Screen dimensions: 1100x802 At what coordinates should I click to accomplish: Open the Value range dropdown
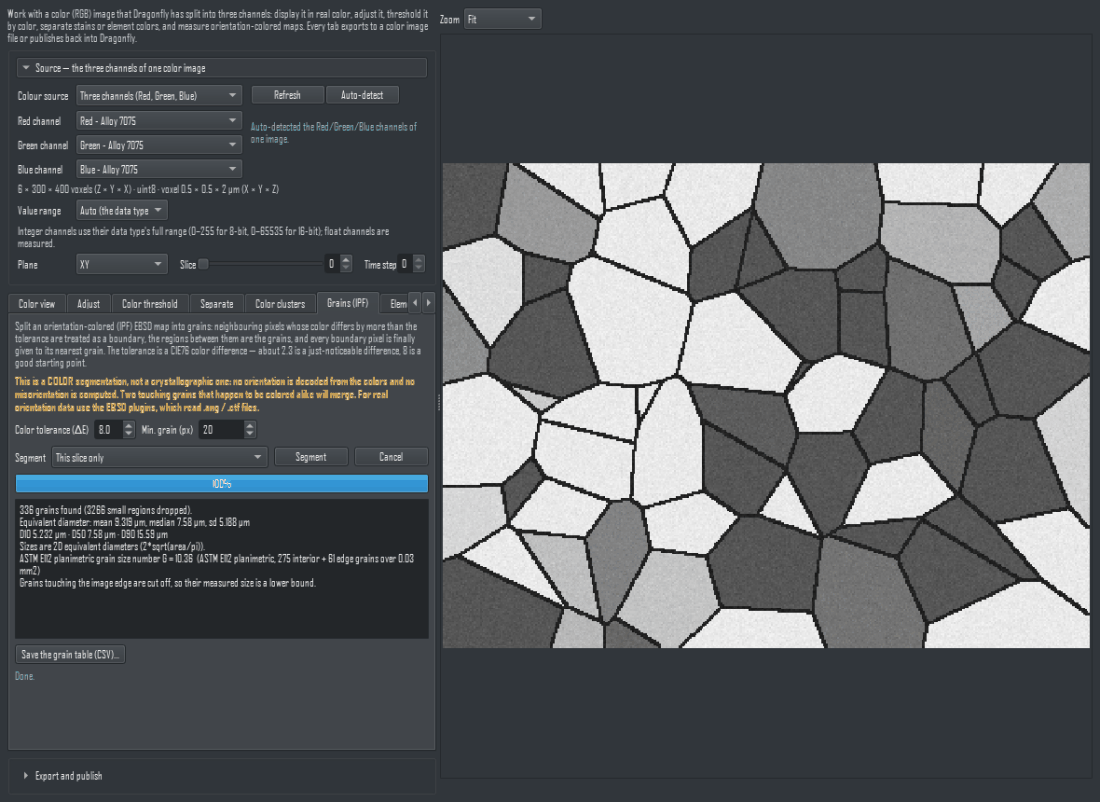coord(121,210)
